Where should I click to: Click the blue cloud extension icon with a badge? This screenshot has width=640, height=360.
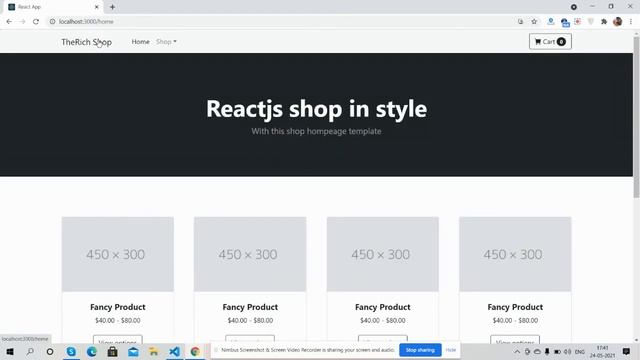pyautogui.click(x=565, y=22)
